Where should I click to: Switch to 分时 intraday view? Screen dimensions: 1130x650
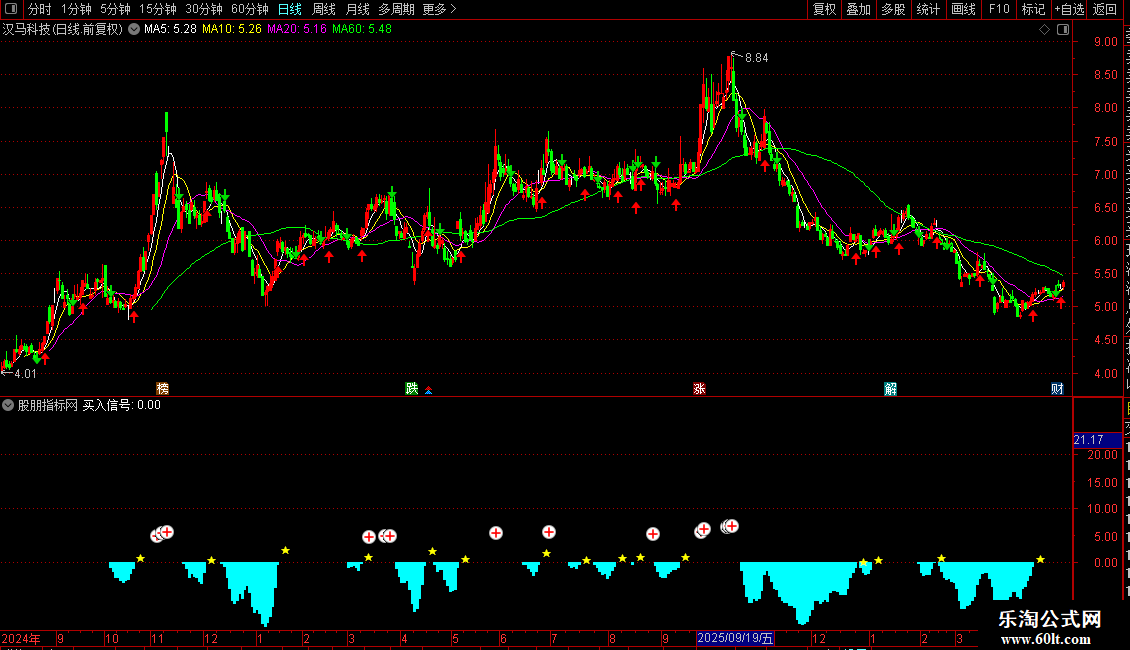point(40,9)
